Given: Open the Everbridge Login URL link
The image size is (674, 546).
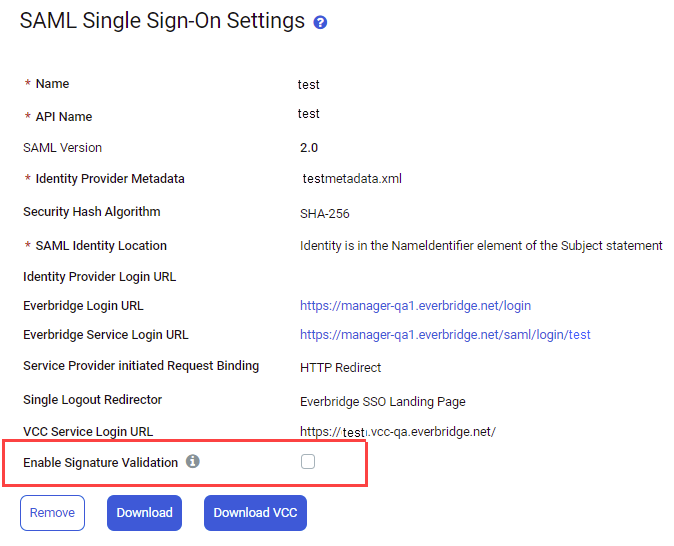Looking at the screenshot, I should (415, 306).
